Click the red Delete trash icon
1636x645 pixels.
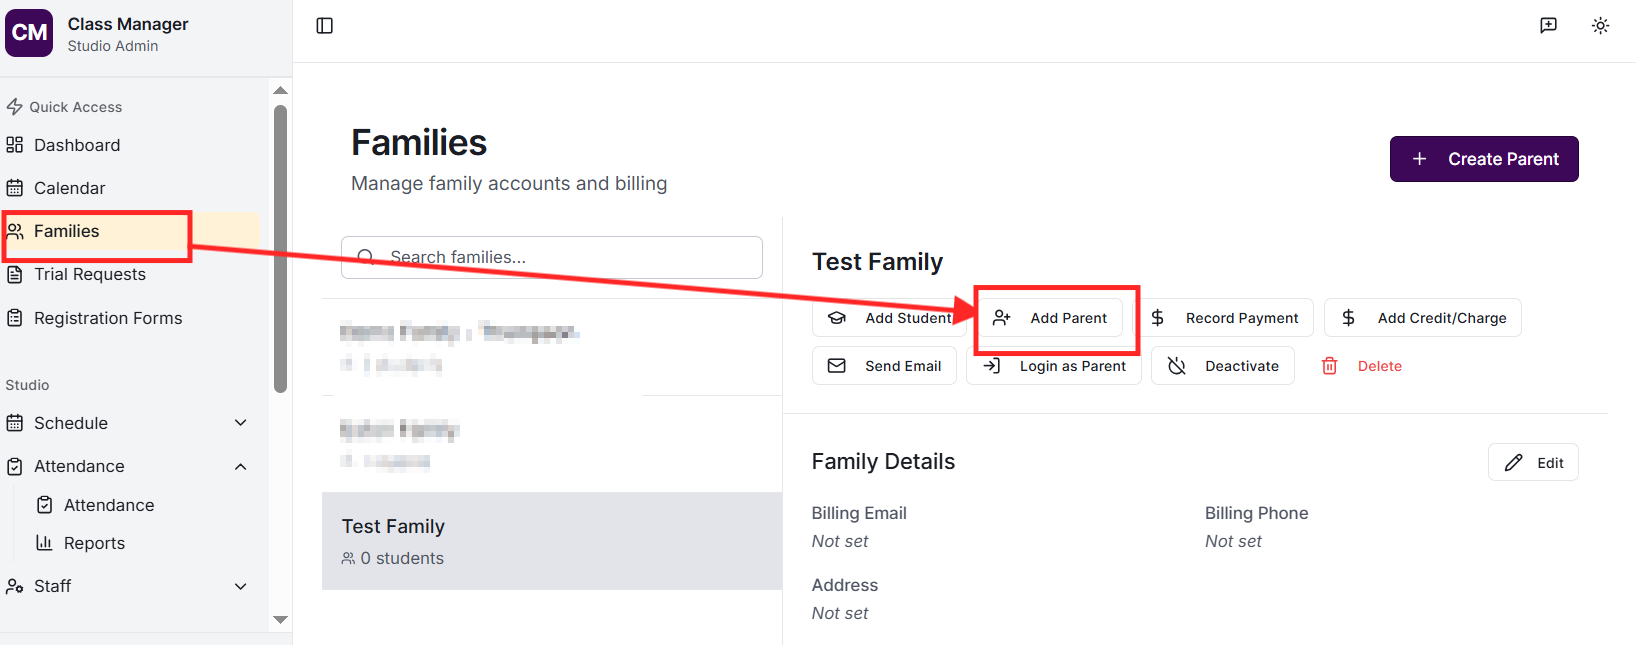click(1330, 366)
